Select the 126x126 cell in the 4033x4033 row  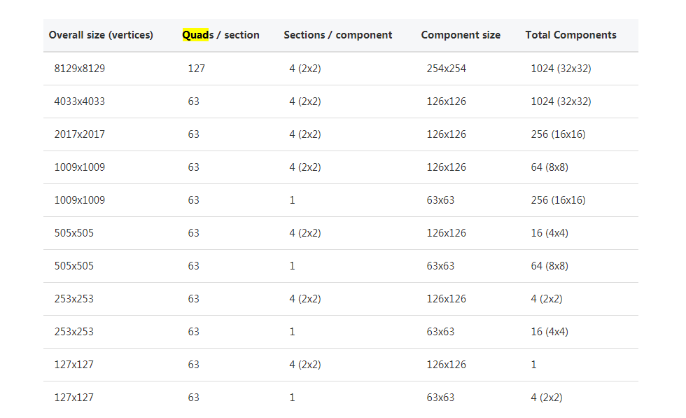(x=446, y=101)
